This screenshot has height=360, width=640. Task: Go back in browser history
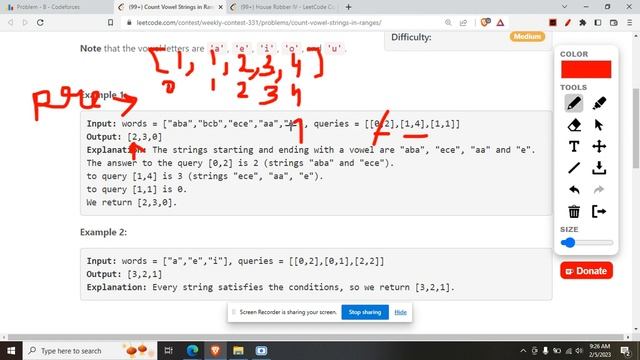11,22
